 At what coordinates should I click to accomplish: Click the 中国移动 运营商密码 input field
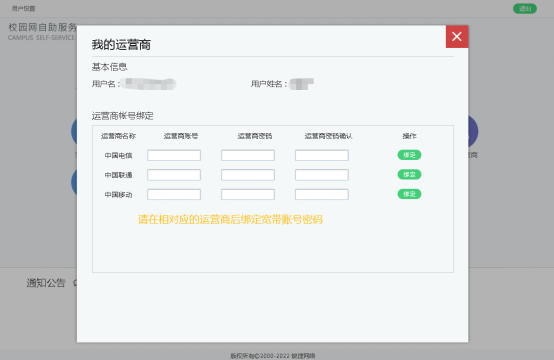248,194
